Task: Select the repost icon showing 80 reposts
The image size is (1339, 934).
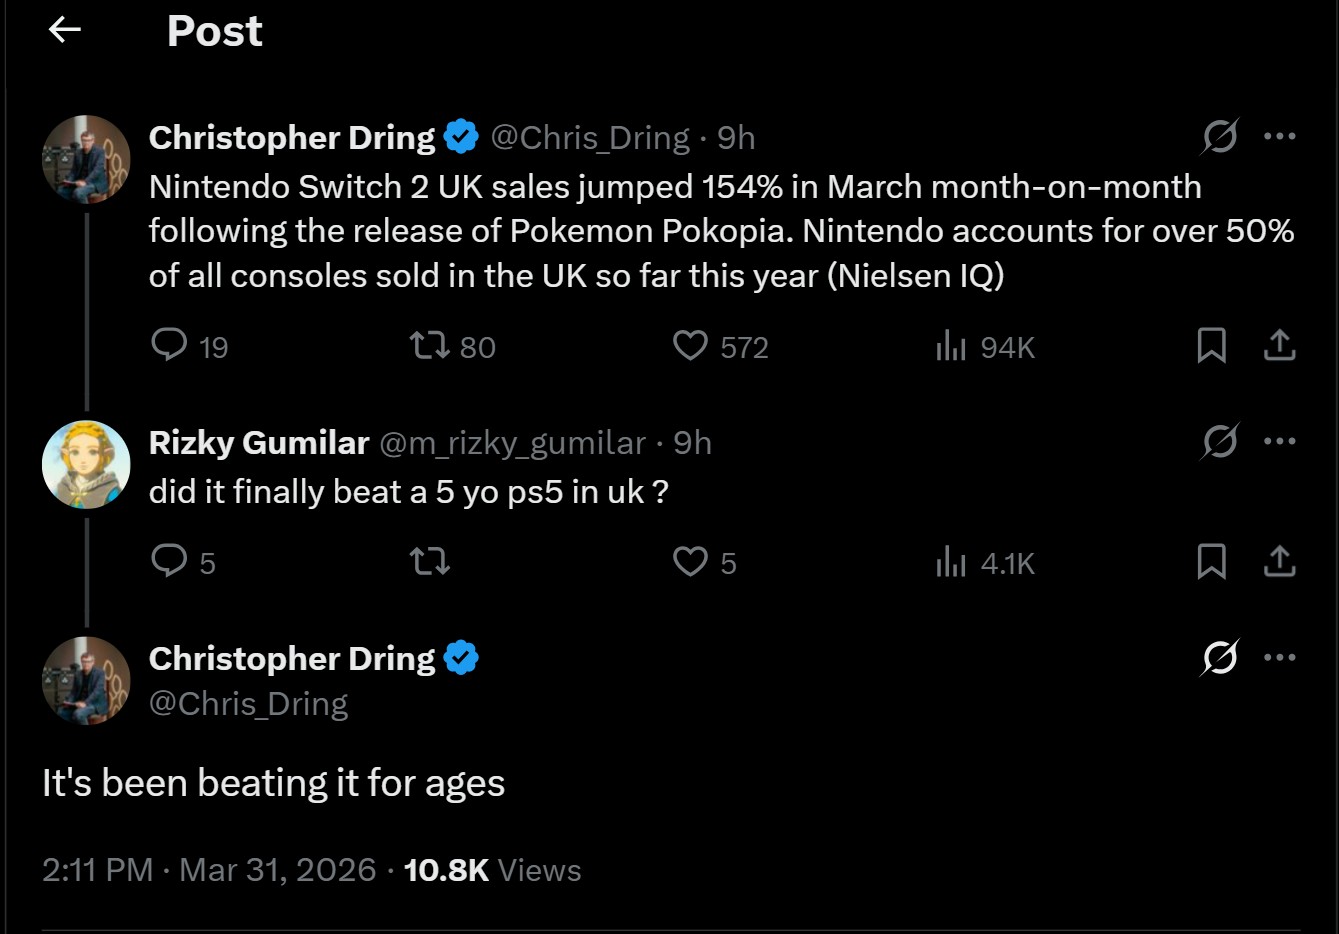Action: pos(430,346)
